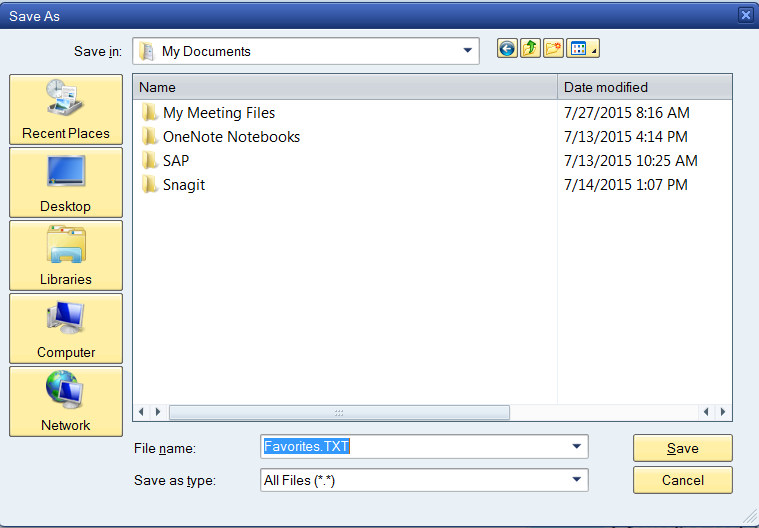Screen dimensions: 759x528
Task: Browse the Network location
Action: tap(66, 401)
